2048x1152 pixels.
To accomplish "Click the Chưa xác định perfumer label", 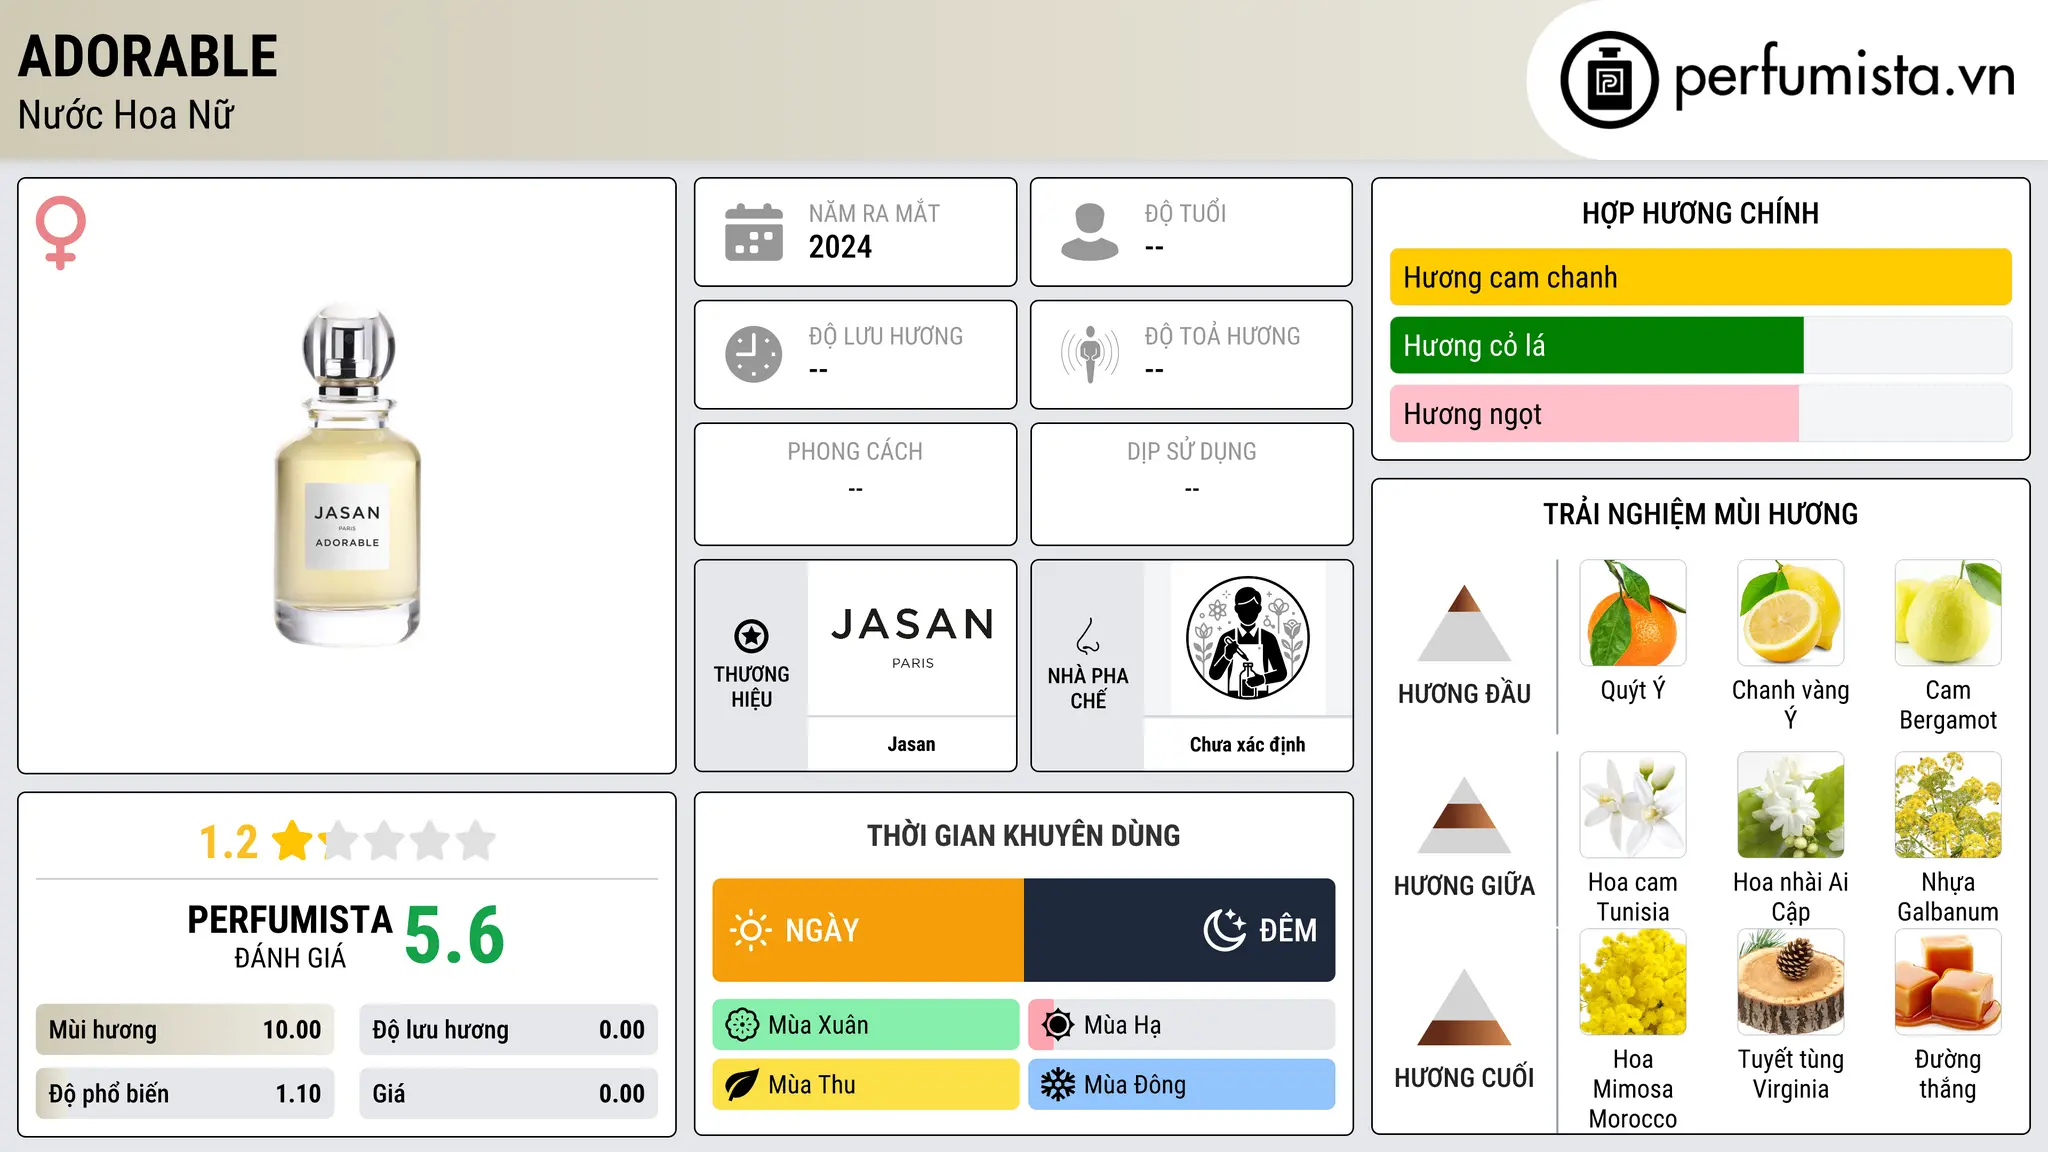I will click(x=1248, y=744).
